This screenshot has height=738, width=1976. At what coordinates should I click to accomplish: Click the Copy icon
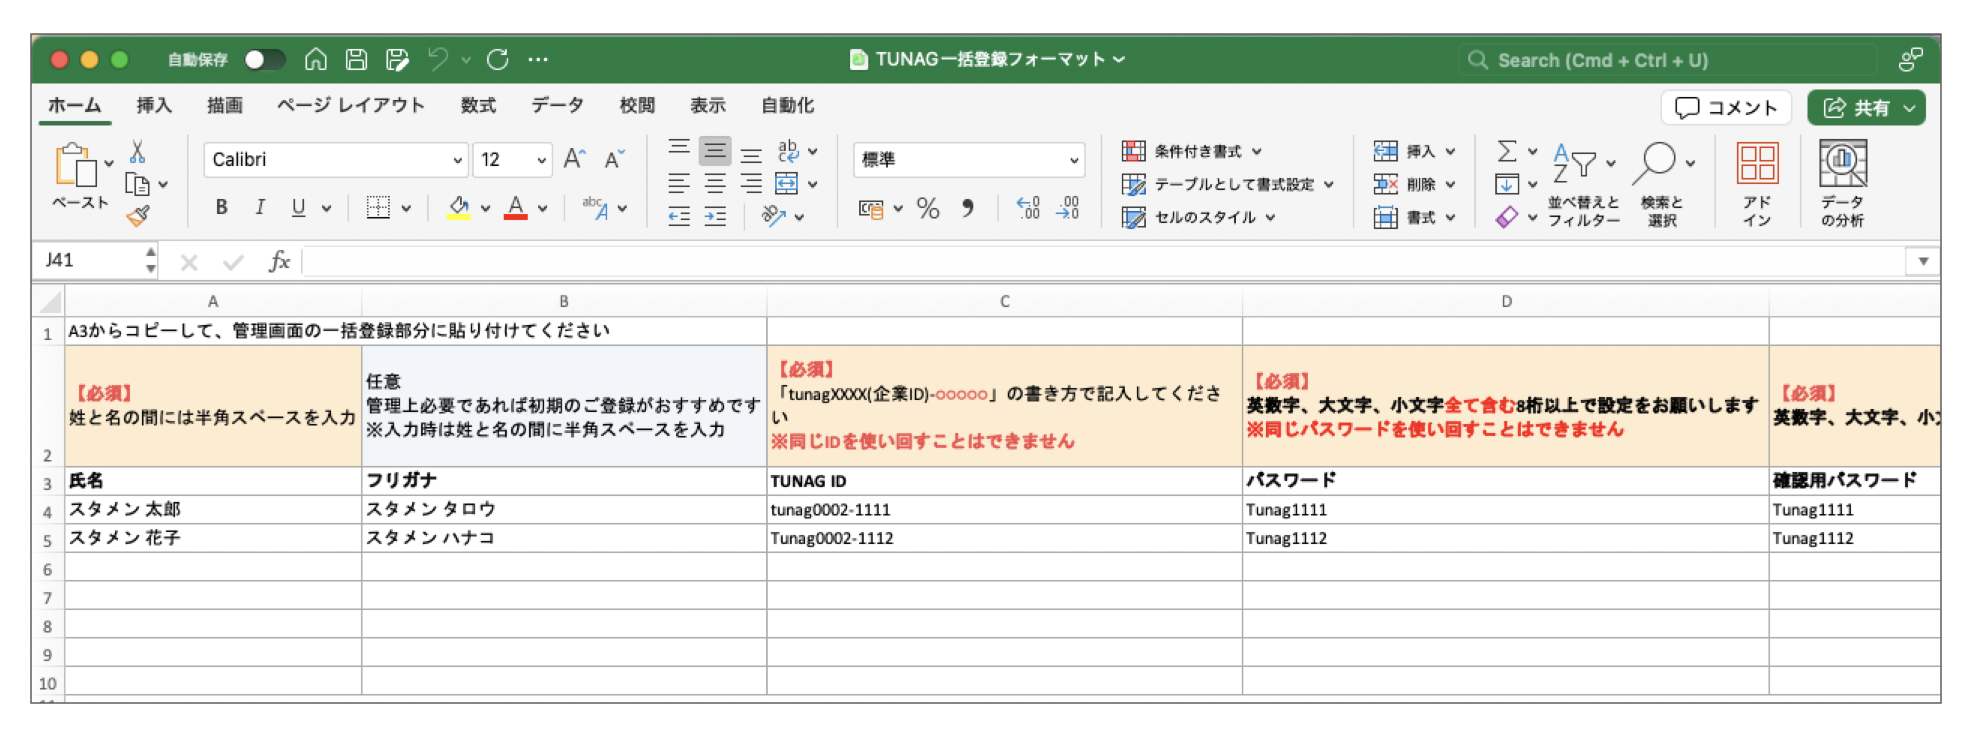[x=137, y=184]
